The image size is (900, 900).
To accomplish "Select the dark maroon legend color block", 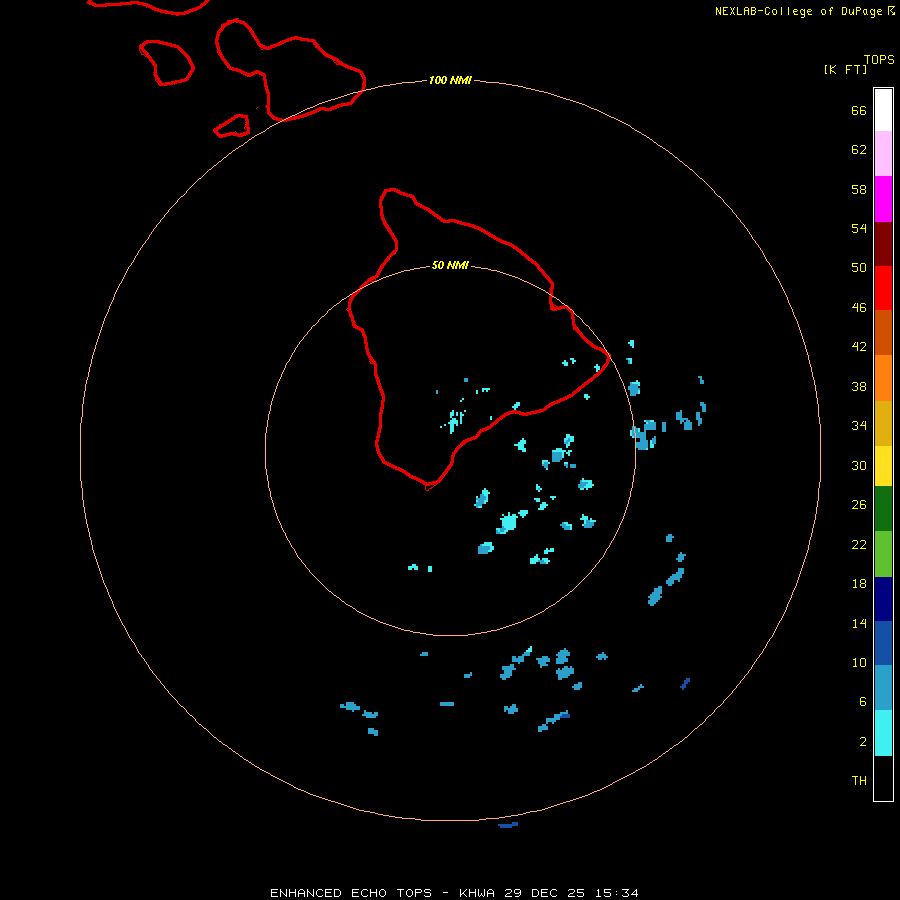I will pyautogui.click(x=883, y=244).
